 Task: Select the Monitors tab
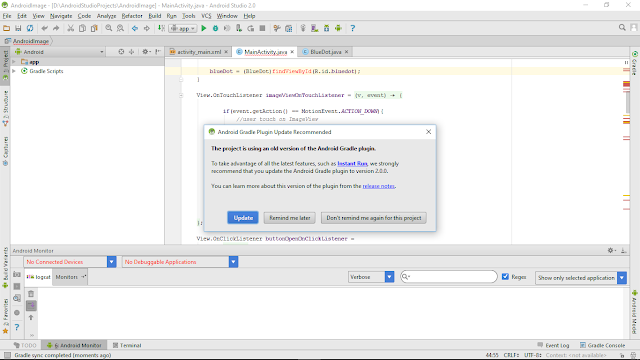(x=70, y=277)
